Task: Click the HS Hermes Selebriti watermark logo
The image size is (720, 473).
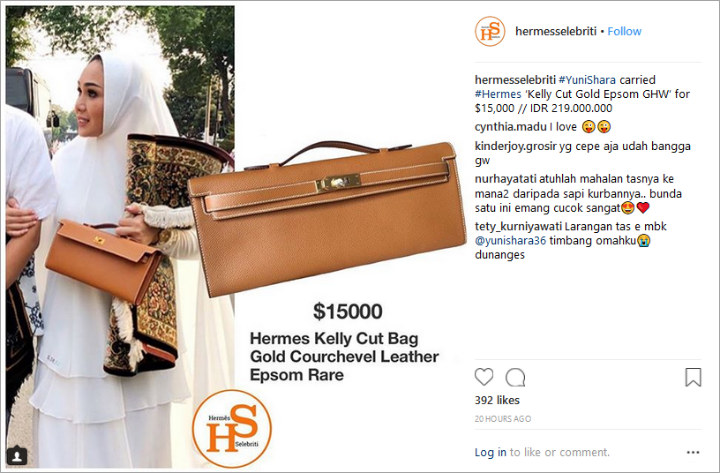Action: [232, 428]
